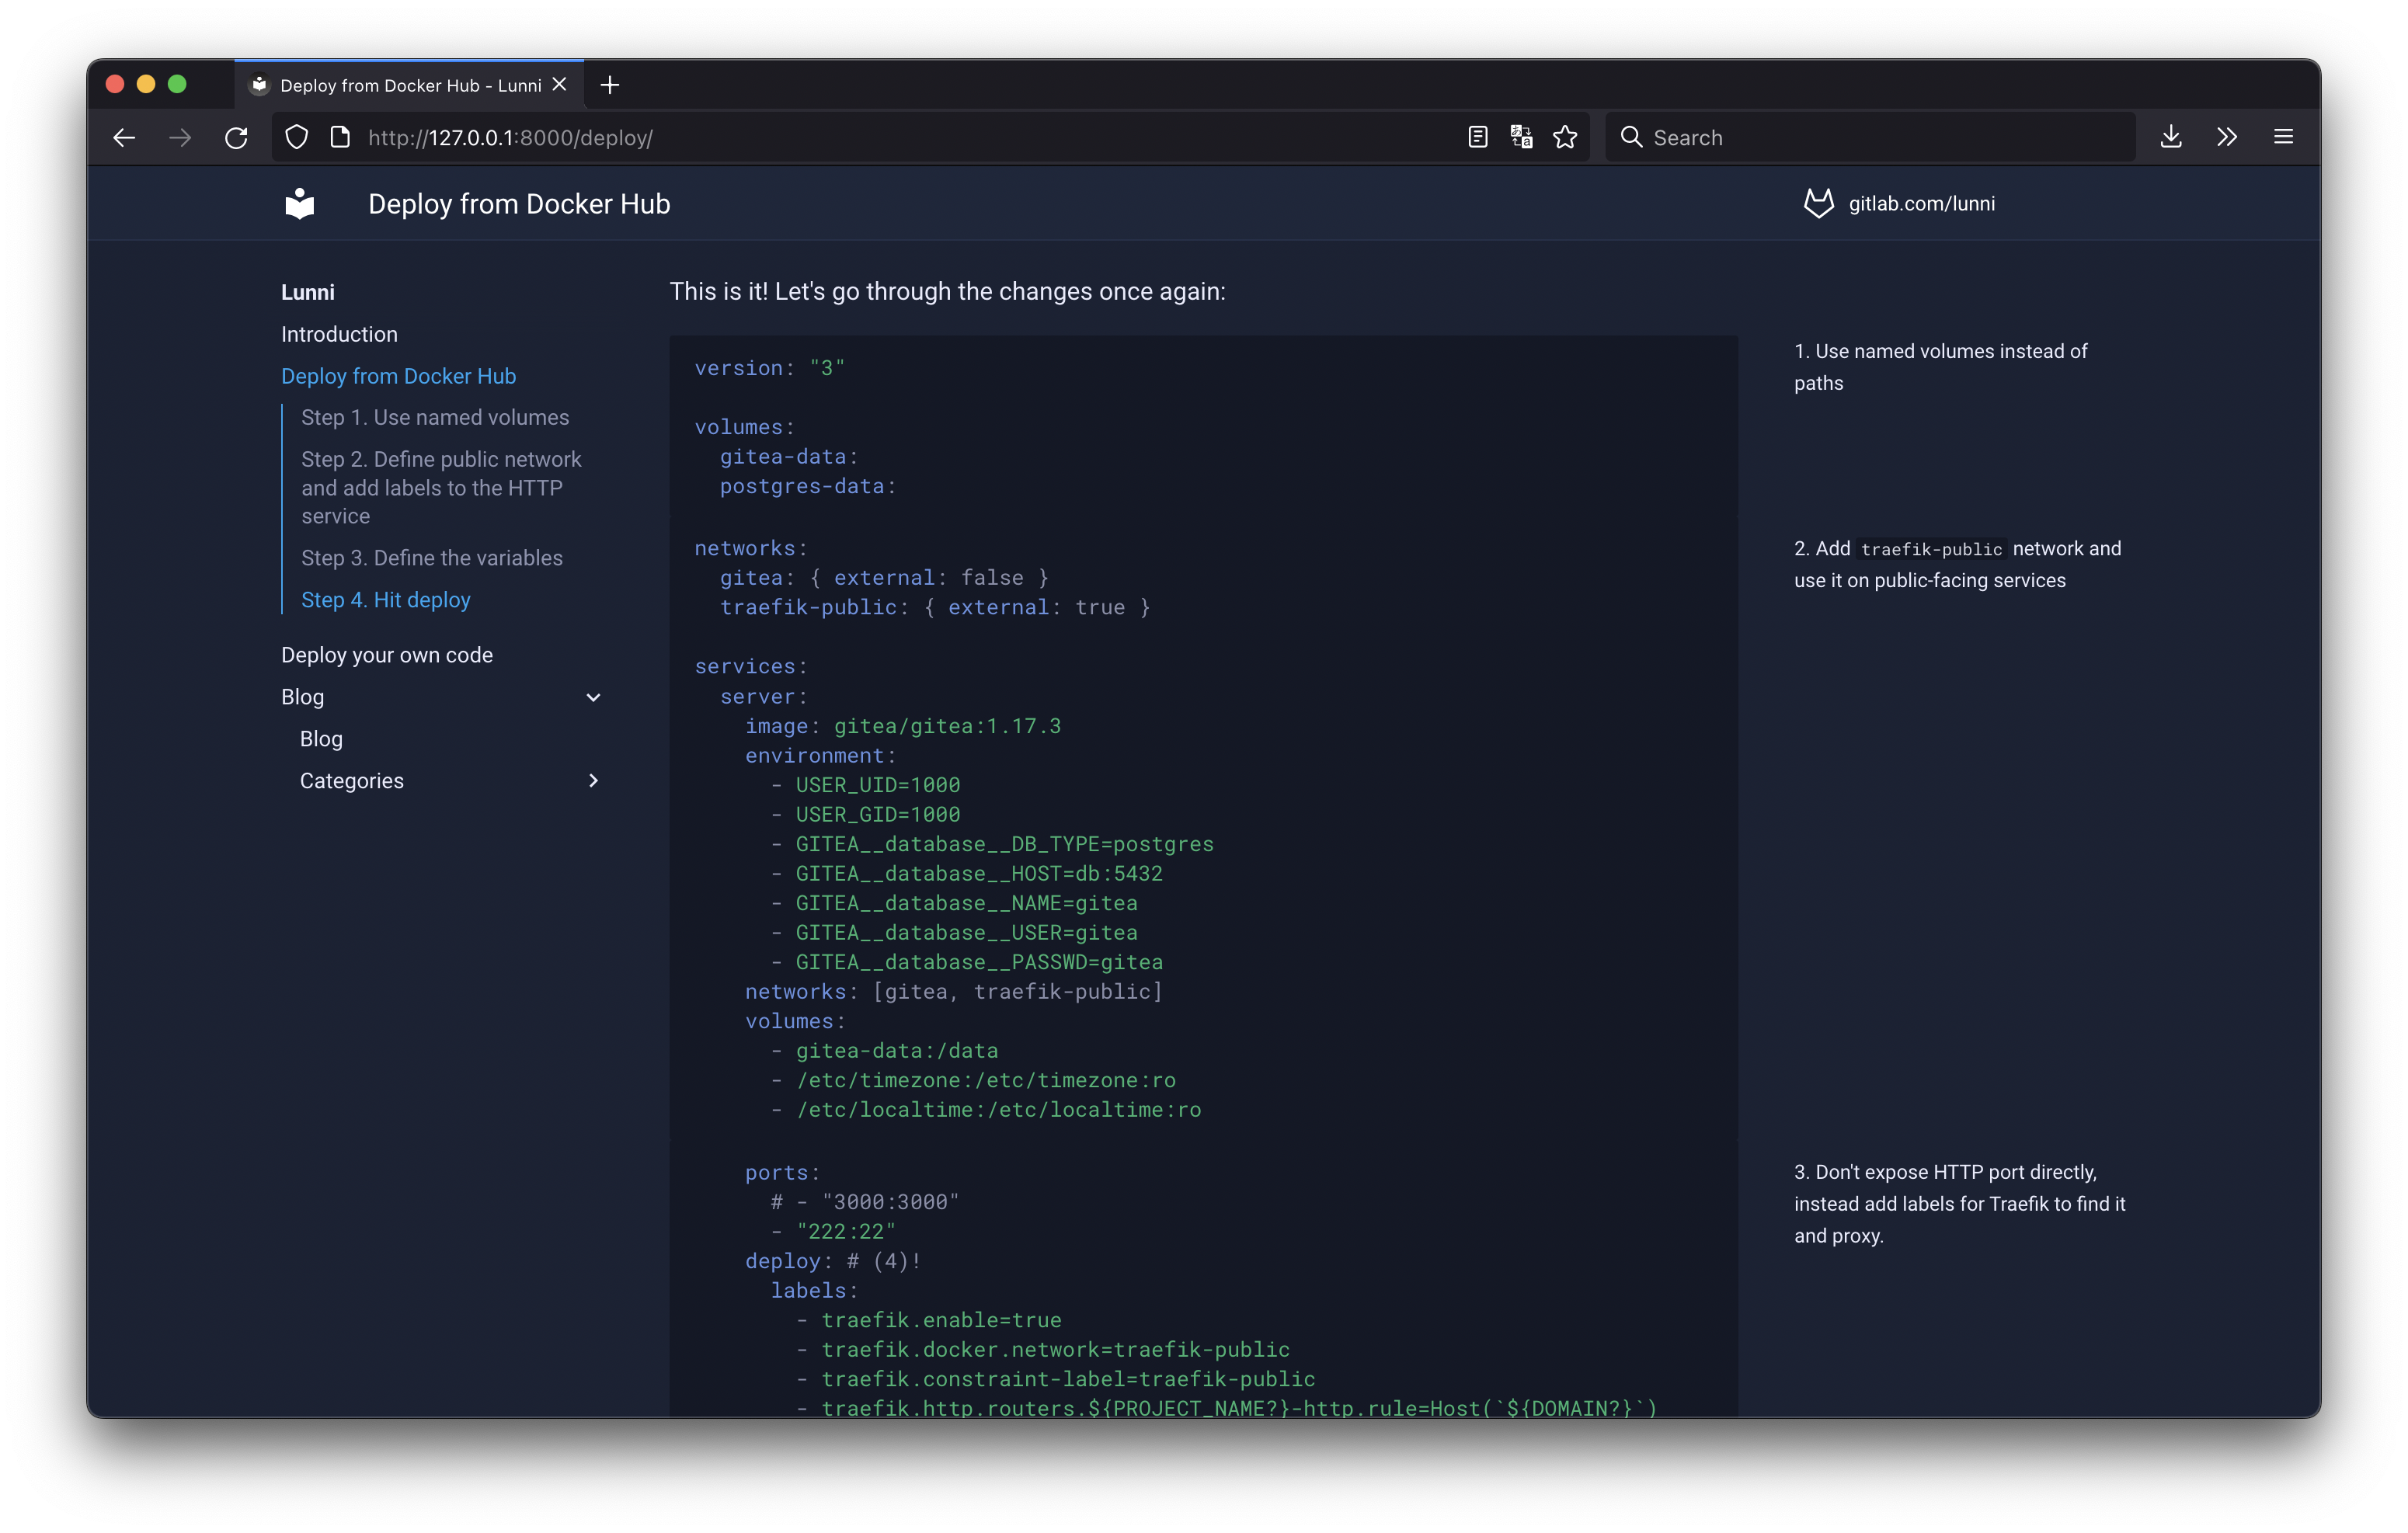The image size is (2408, 1533).
Task: Click the search magnifier icon
Action: click(1631, 137)
